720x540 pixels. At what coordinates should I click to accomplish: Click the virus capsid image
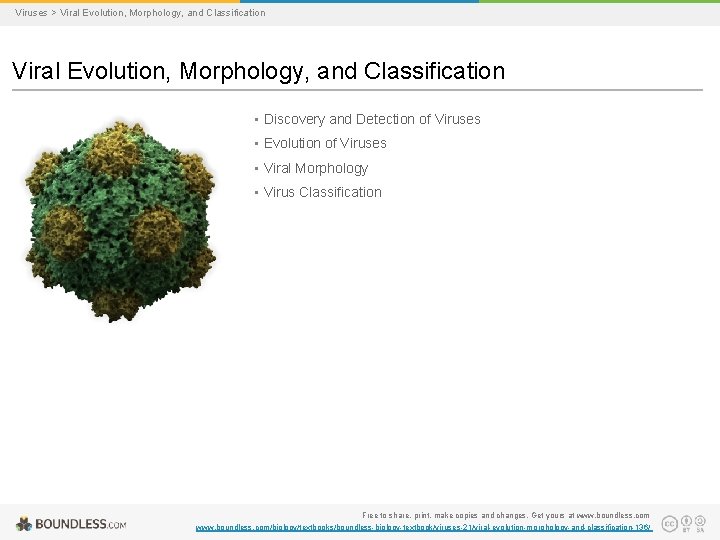click(x=120, y=221)
